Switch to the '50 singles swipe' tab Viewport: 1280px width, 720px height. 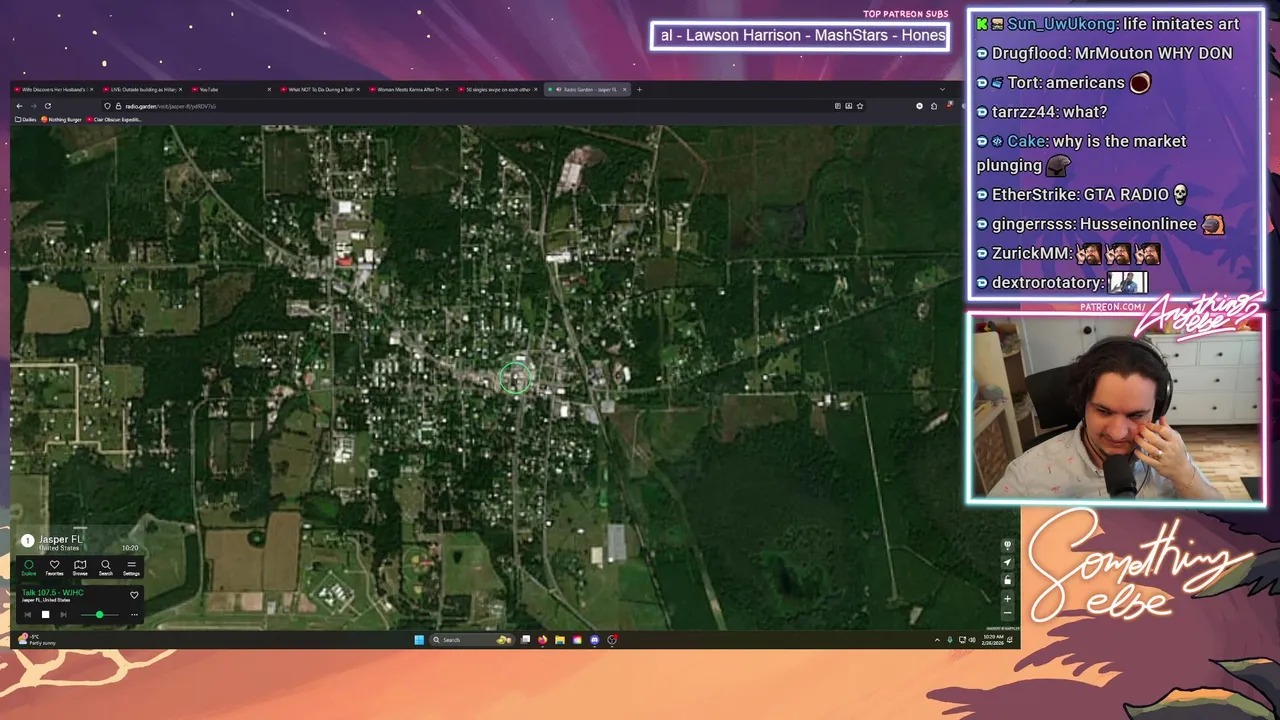497,89
